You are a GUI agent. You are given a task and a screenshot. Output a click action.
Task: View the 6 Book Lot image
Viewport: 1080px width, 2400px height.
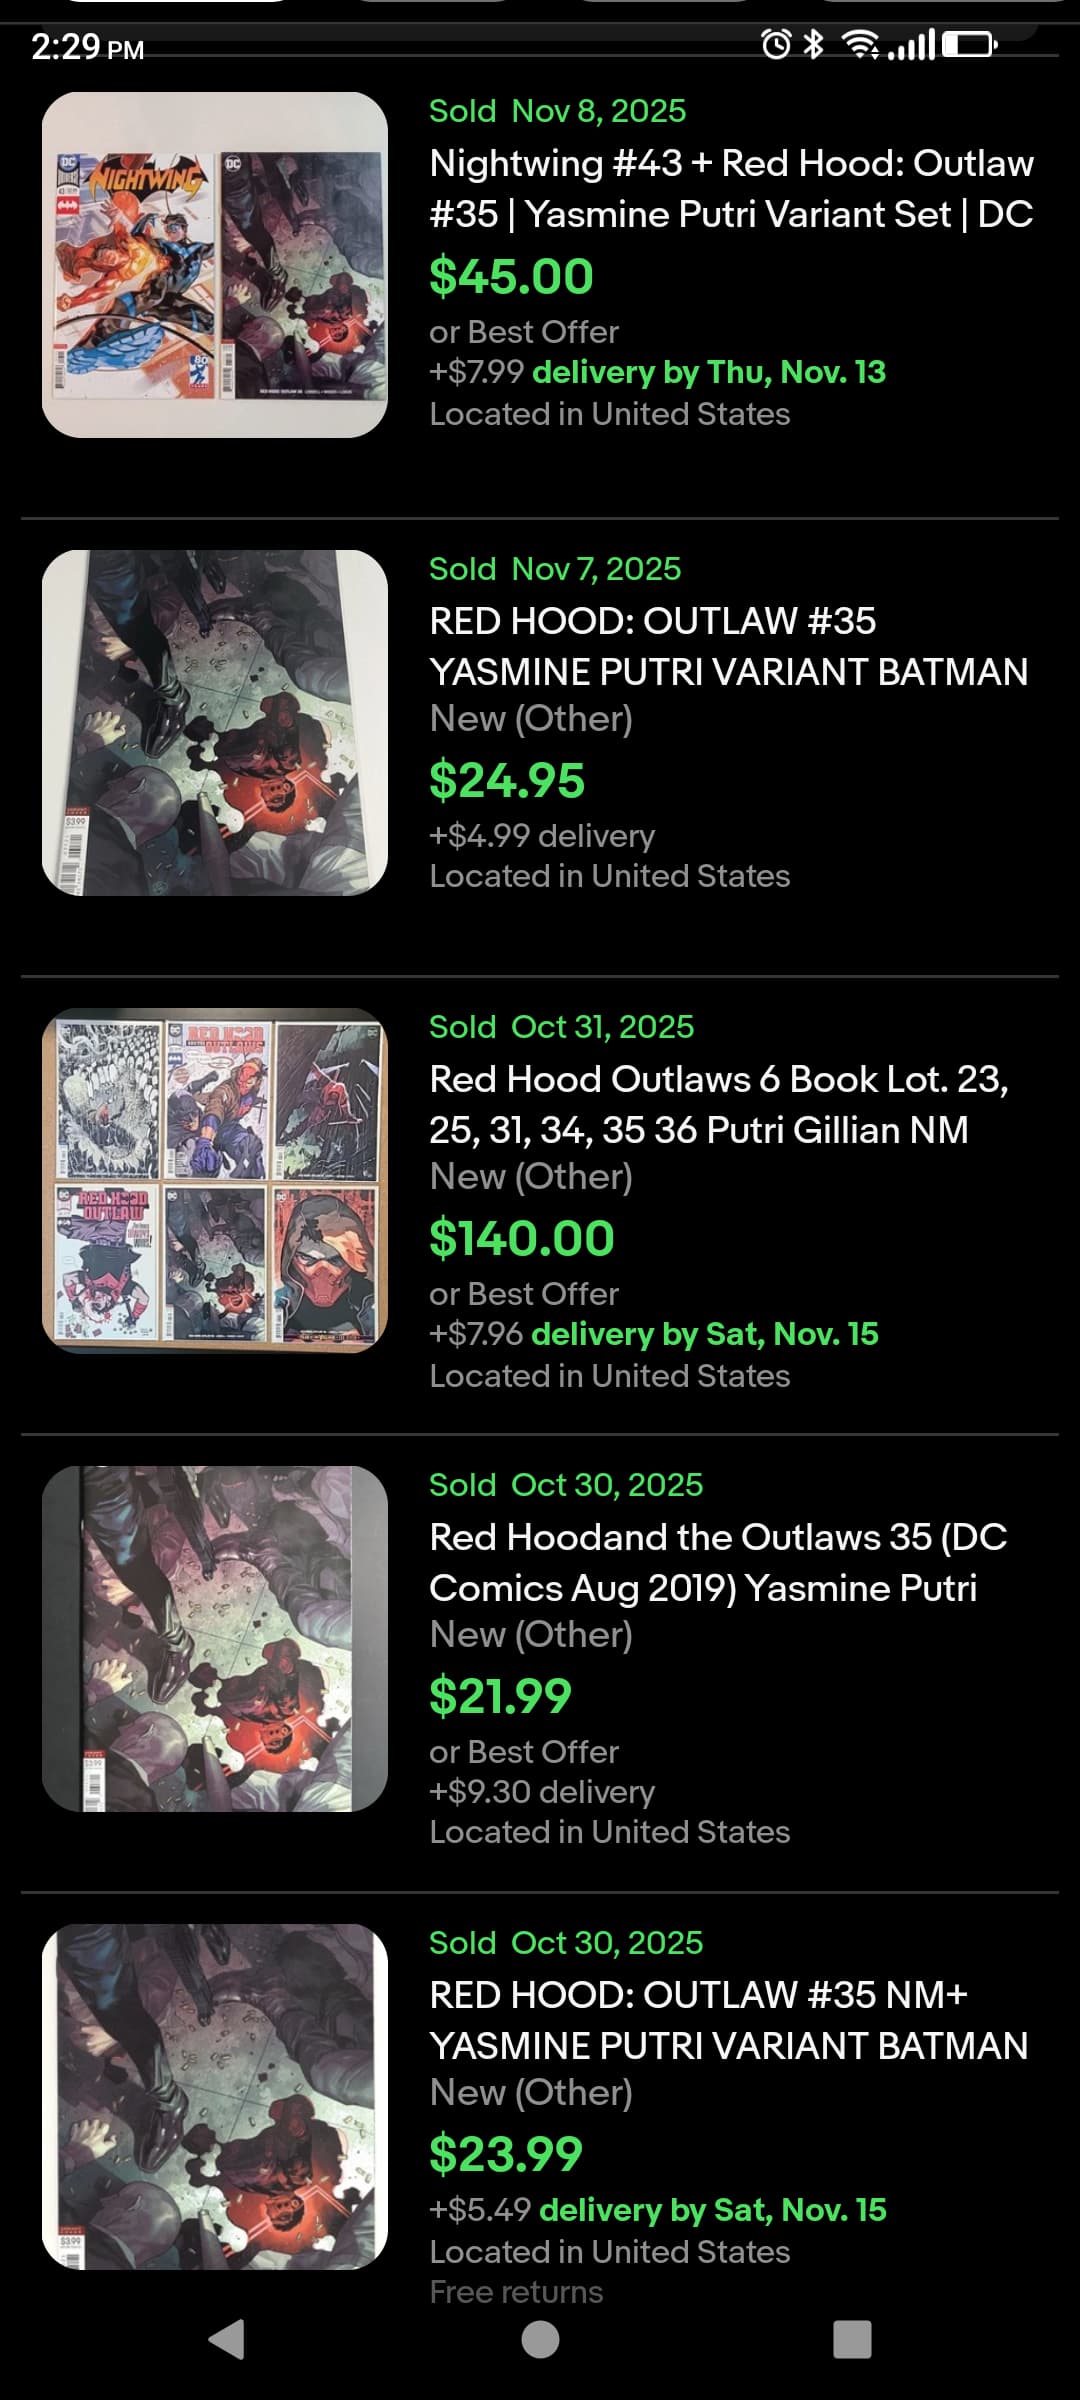(215, 1180)
